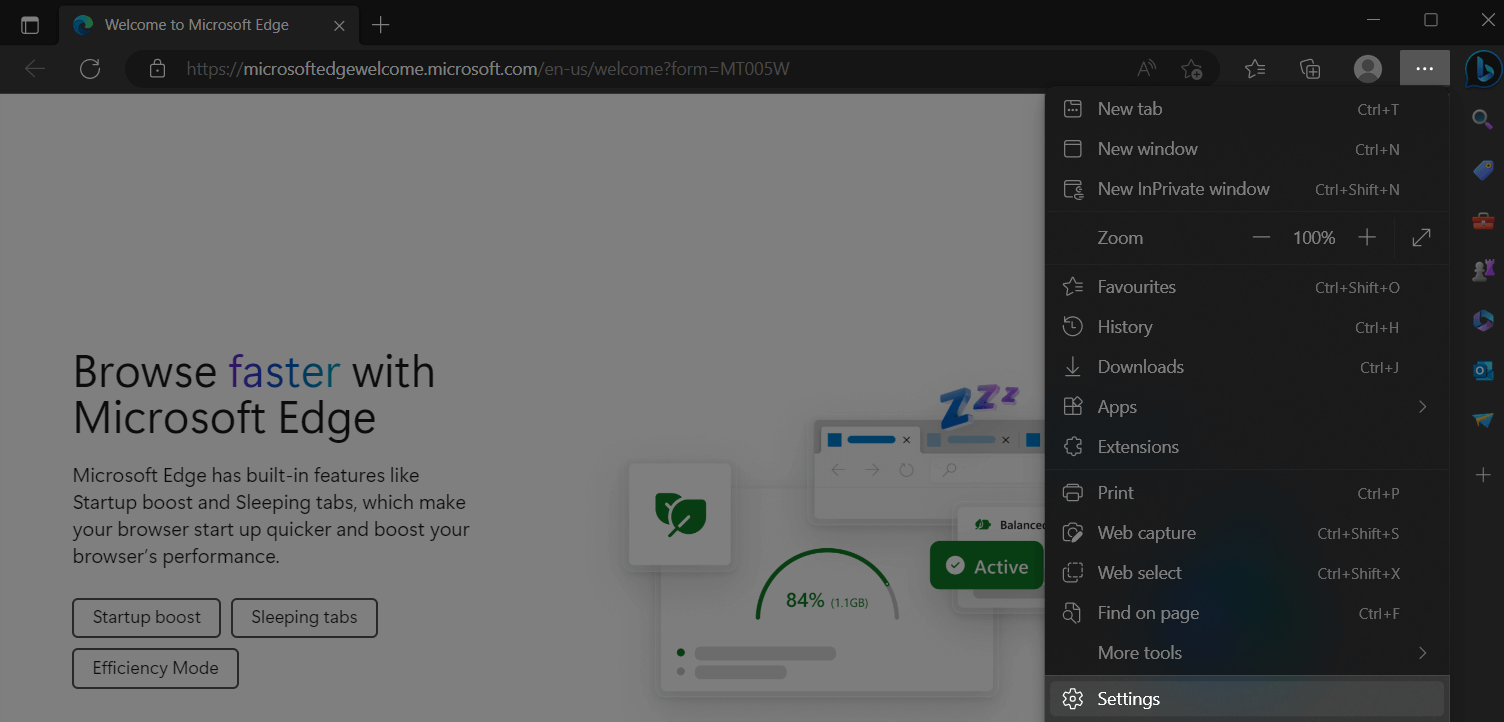
Task: Click the Collections toolbar icon
Action: pos(1310,69)
